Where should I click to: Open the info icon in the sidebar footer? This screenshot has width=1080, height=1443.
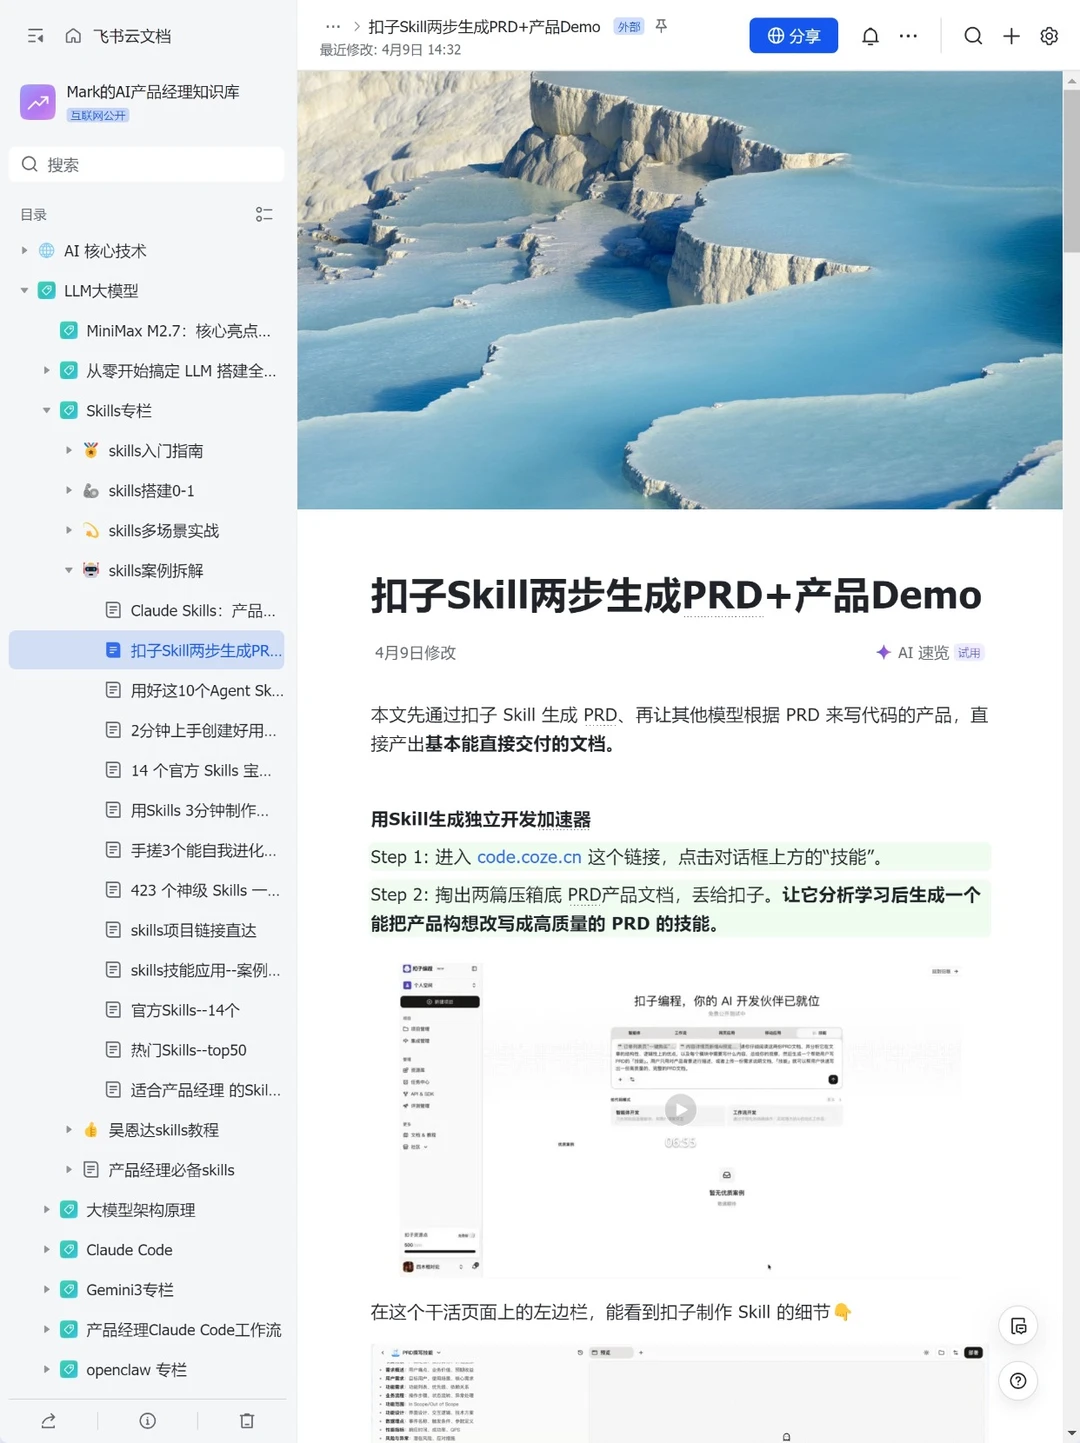[148, 1421]
